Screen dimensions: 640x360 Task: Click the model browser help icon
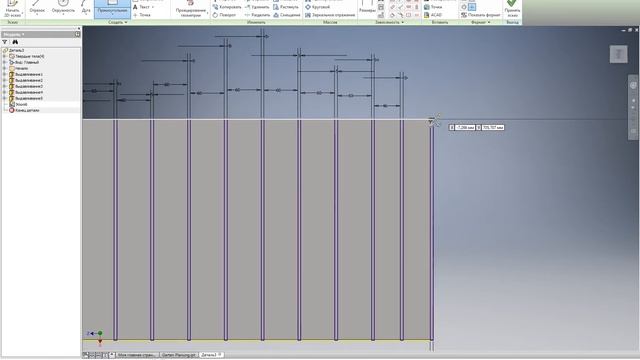coord(77,35)
